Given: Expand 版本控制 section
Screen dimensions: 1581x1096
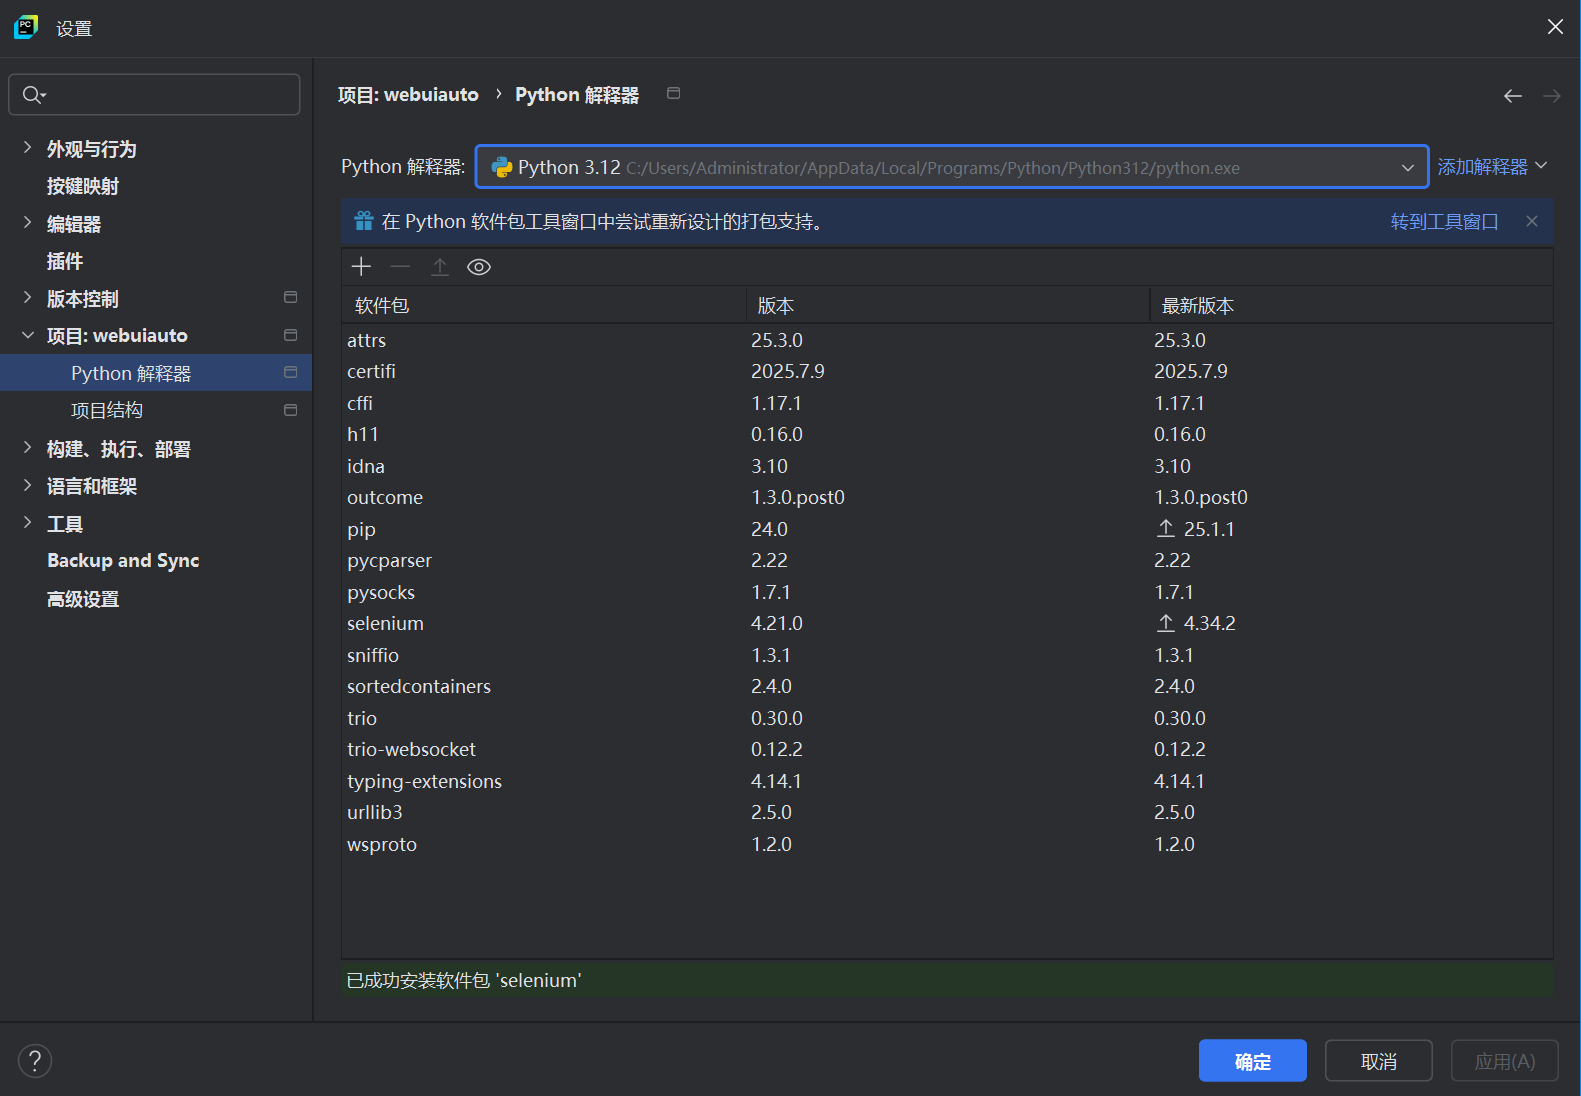Looking at the screenshot, I should click(27, 298).
